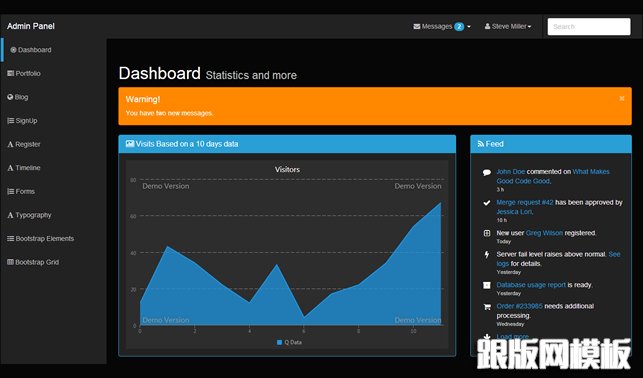643x378 pixels.
Task: Click the Bootstrap Elements bars icon
Action: click(11, 239)
